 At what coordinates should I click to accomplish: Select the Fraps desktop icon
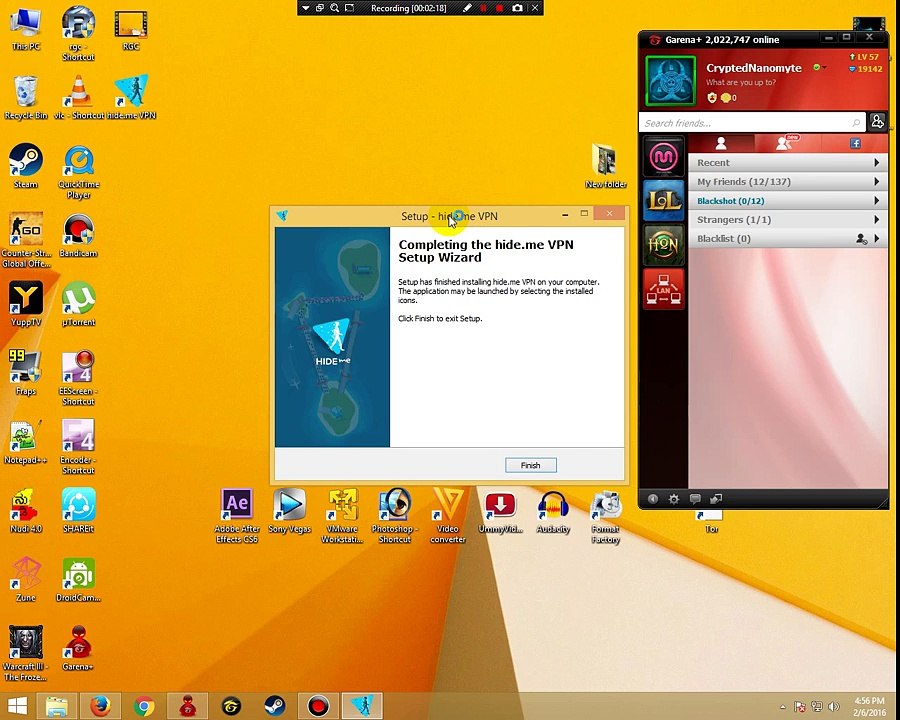pyautogui.click(x=25, y=373)
